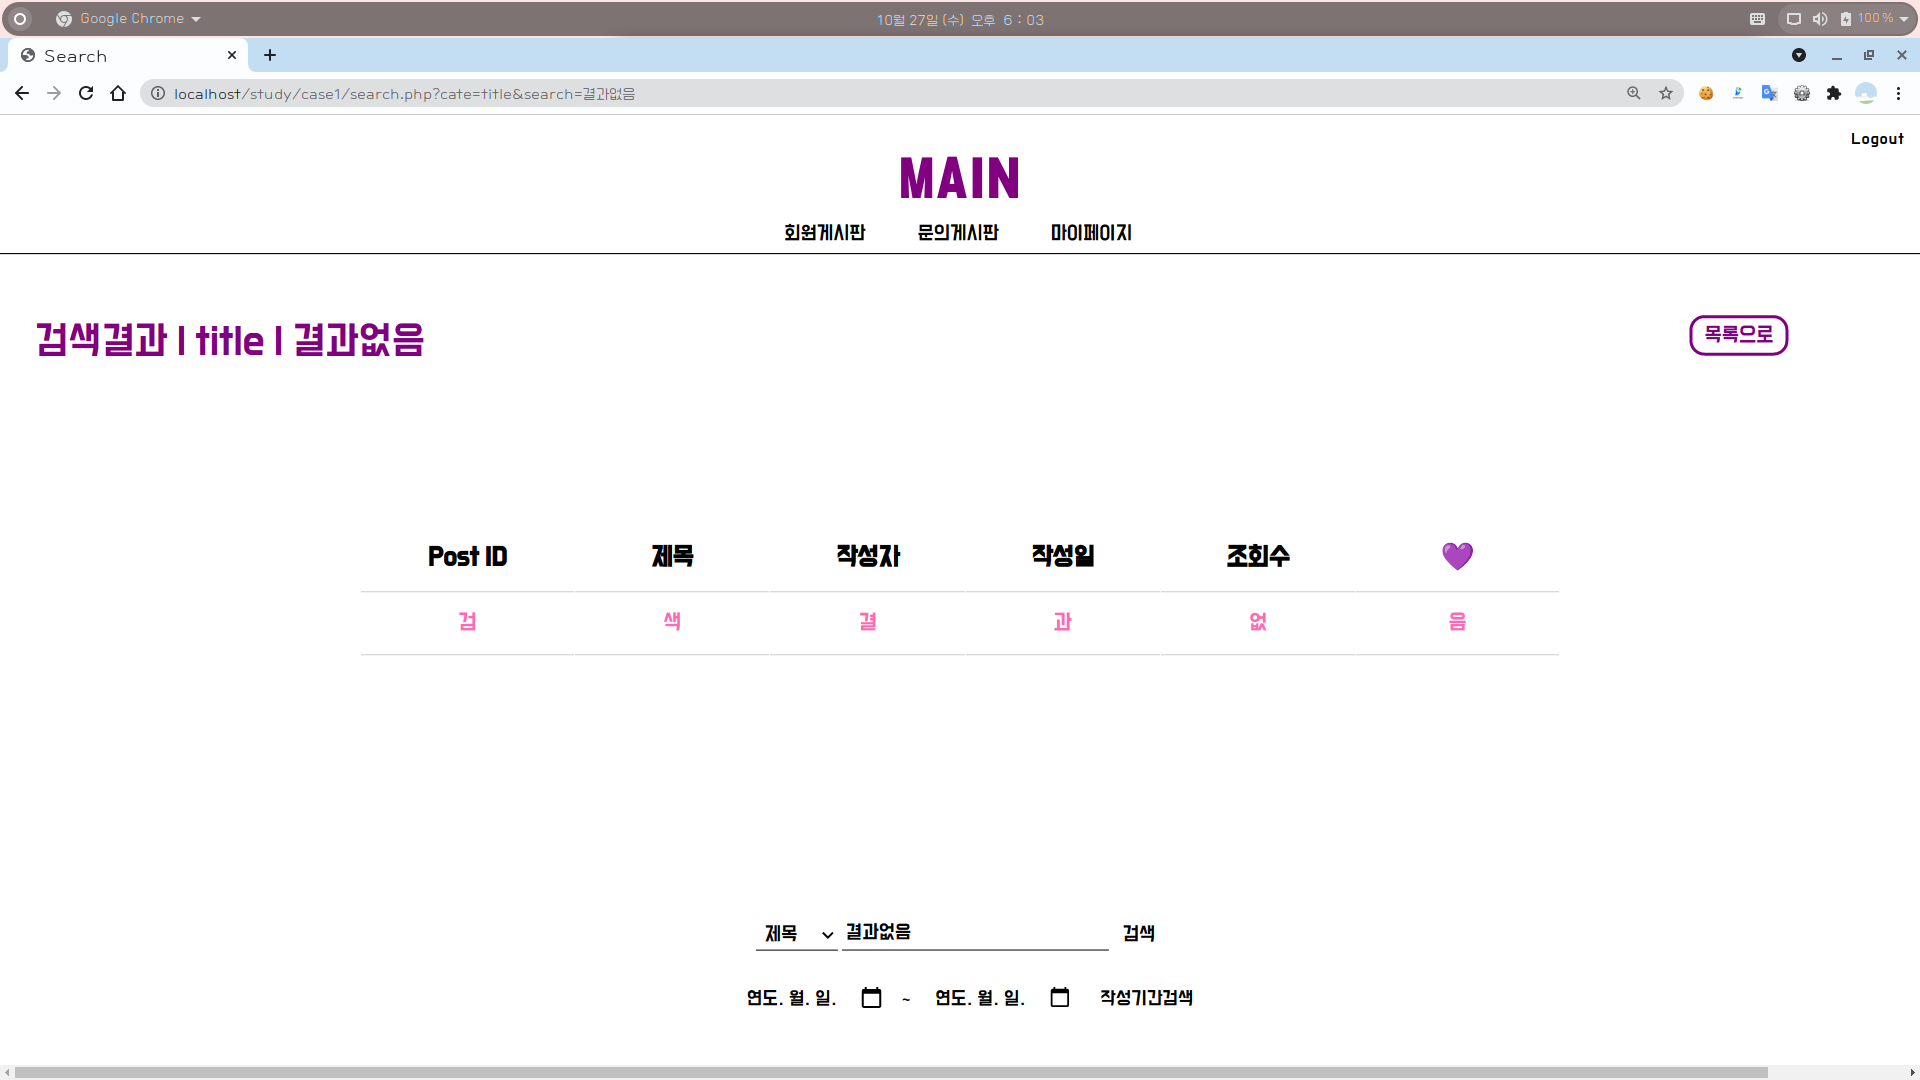
Task: Open Chrome three-dot menu
Action: (1898, 93)
